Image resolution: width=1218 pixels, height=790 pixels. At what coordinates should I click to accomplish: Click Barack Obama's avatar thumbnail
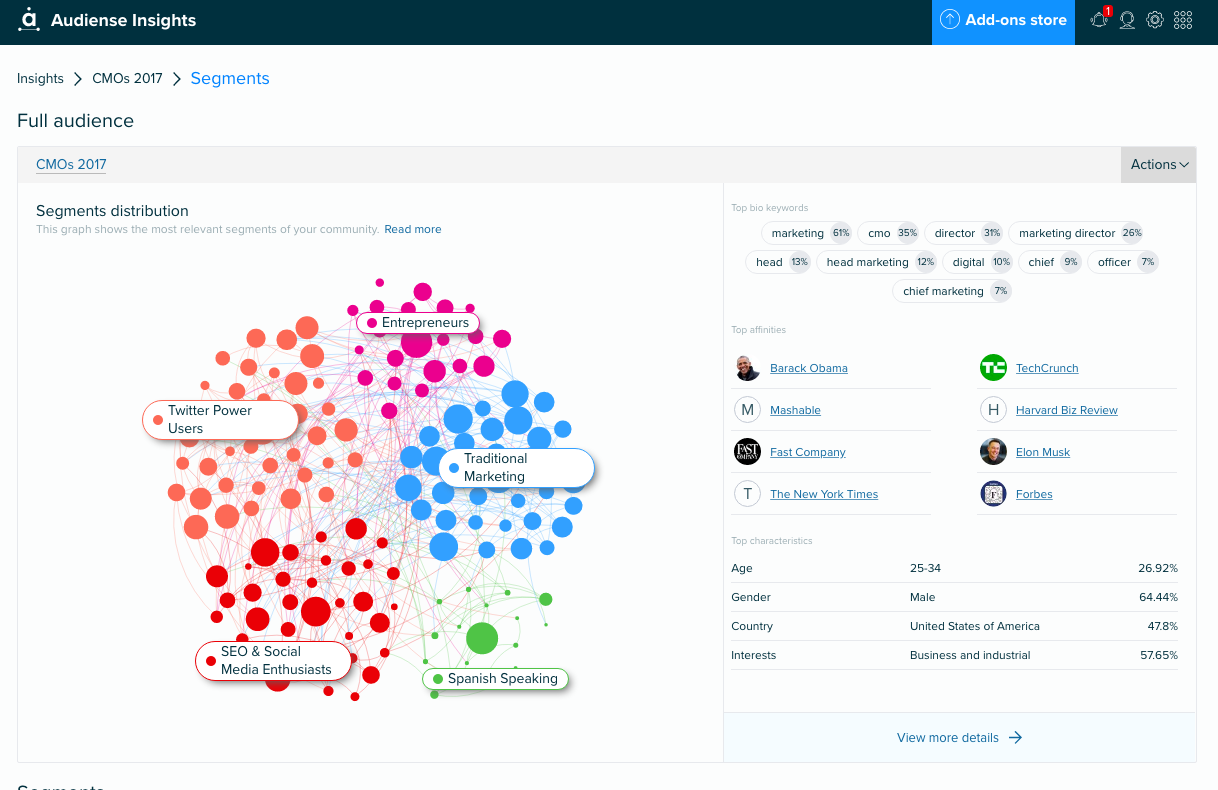(x=747, y=368)
